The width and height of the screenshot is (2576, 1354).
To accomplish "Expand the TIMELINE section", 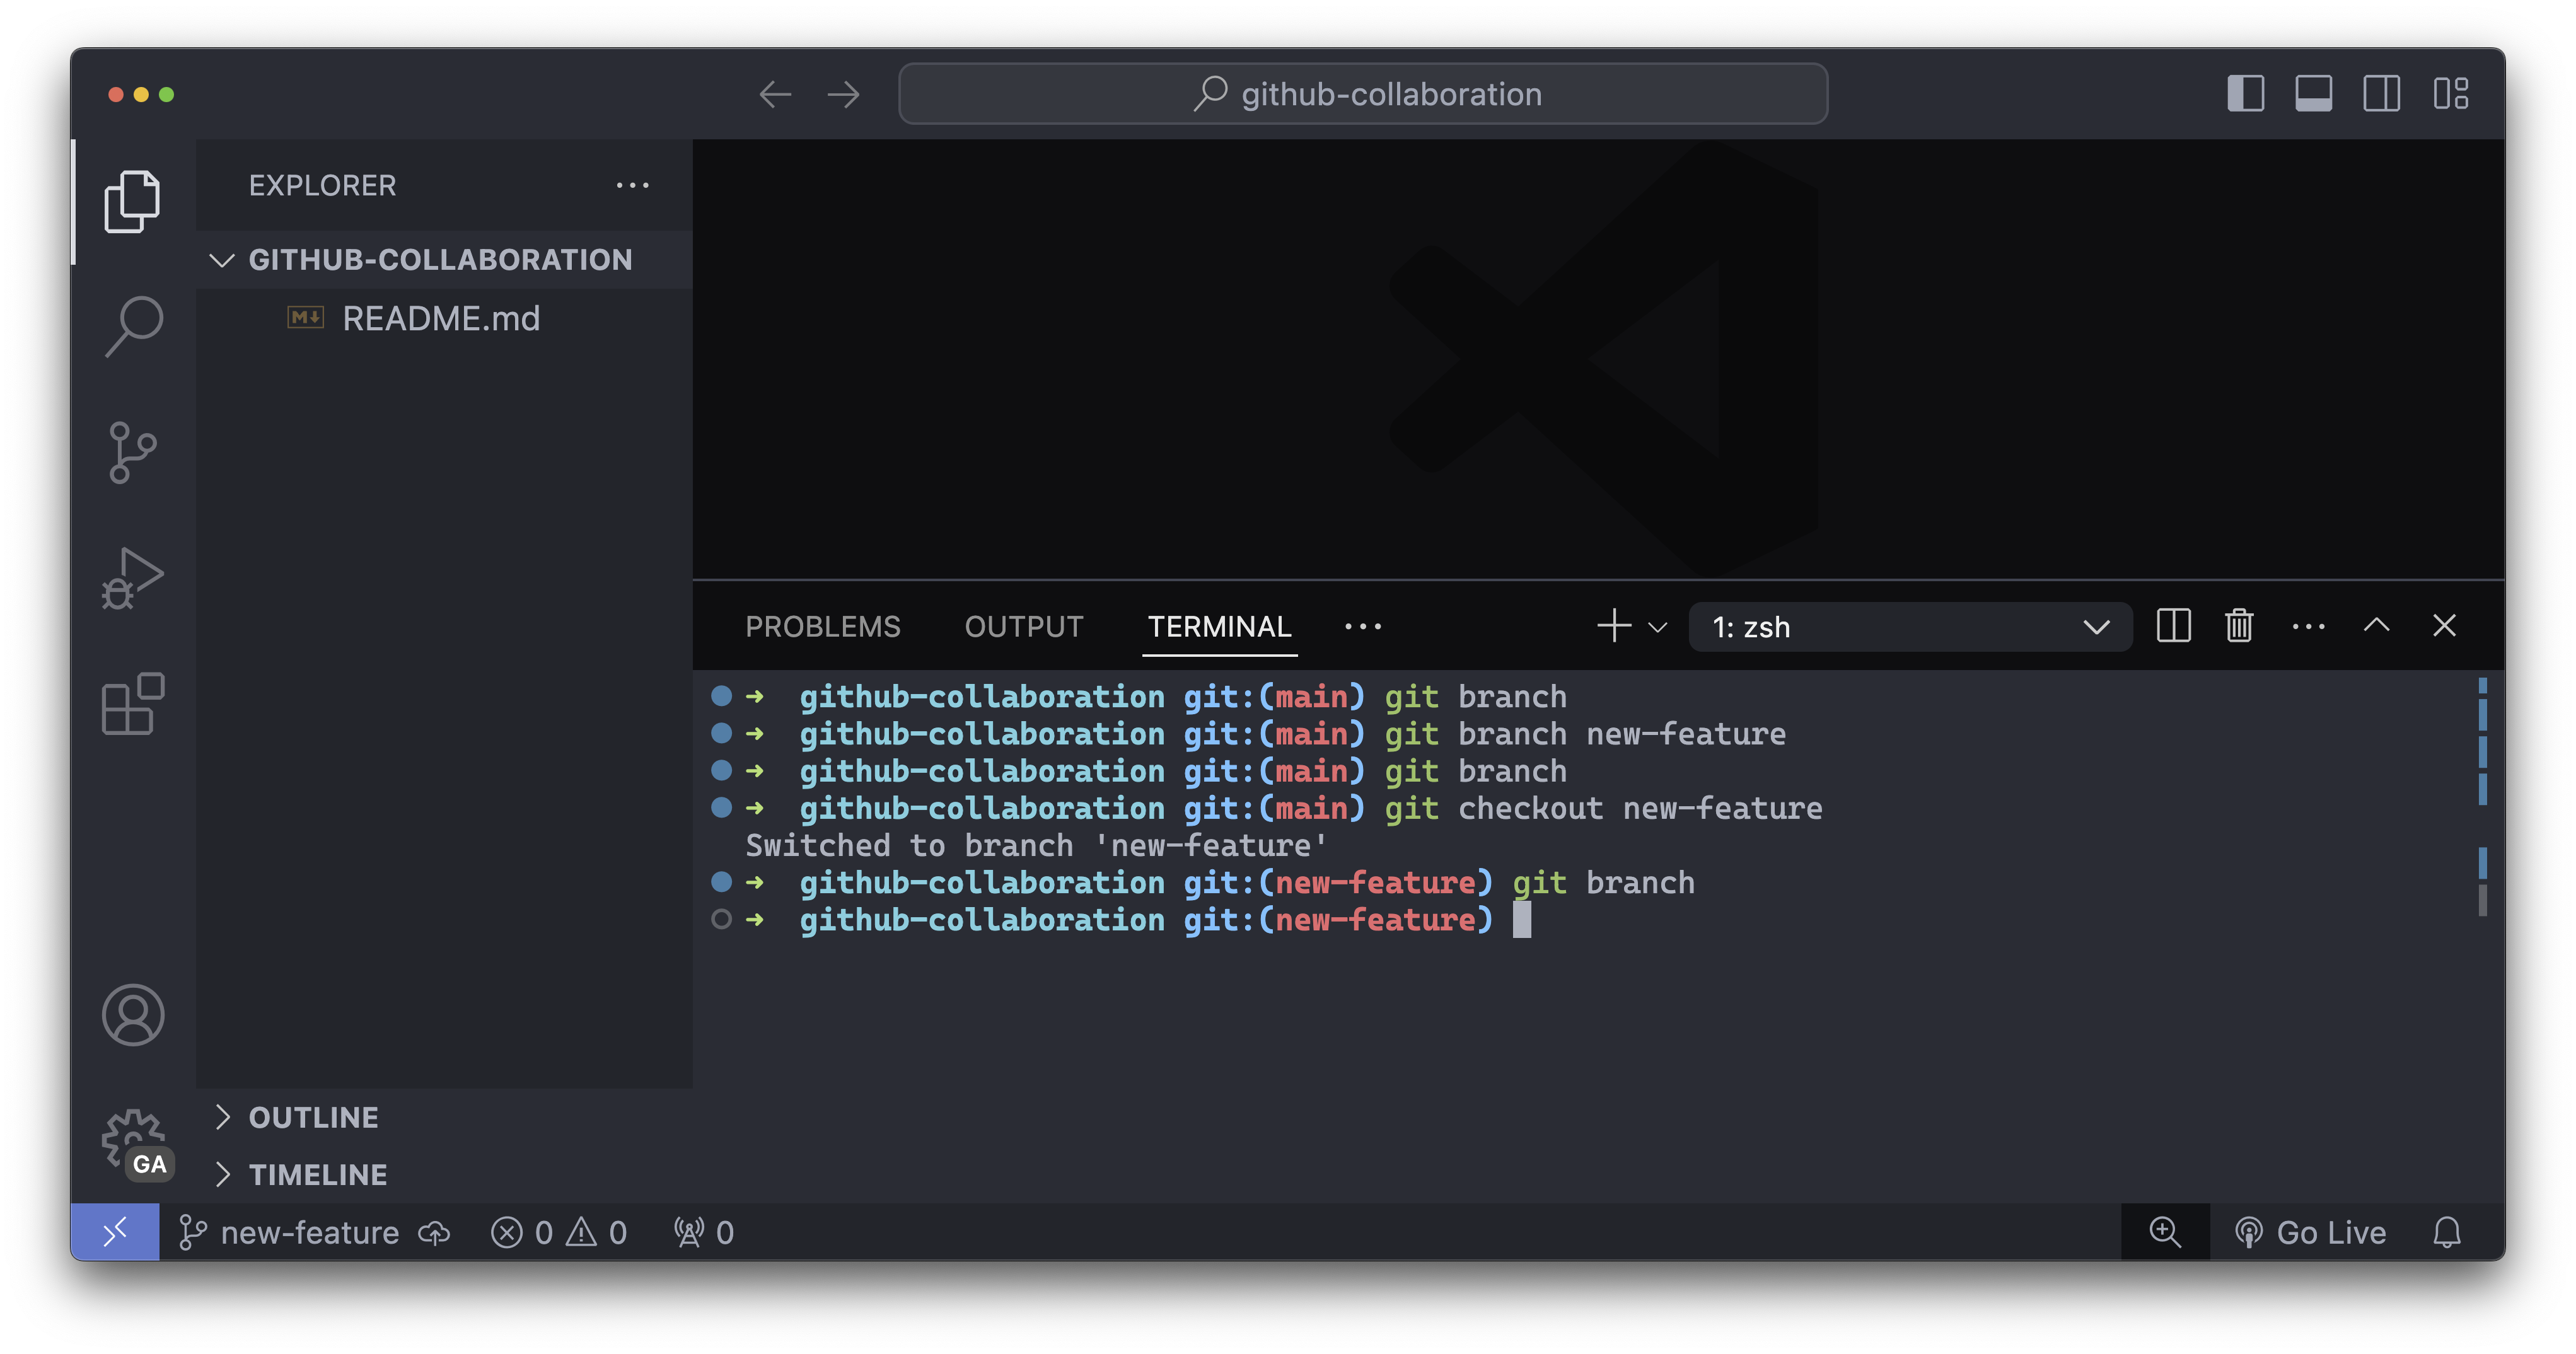I will (317, 1175).
